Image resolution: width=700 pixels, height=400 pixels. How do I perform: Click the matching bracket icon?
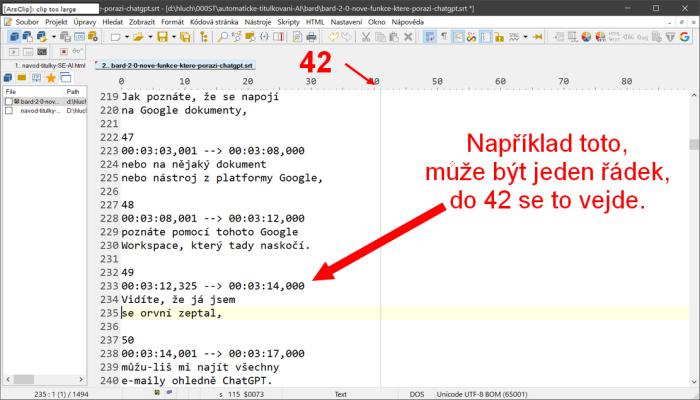point(264,37)
